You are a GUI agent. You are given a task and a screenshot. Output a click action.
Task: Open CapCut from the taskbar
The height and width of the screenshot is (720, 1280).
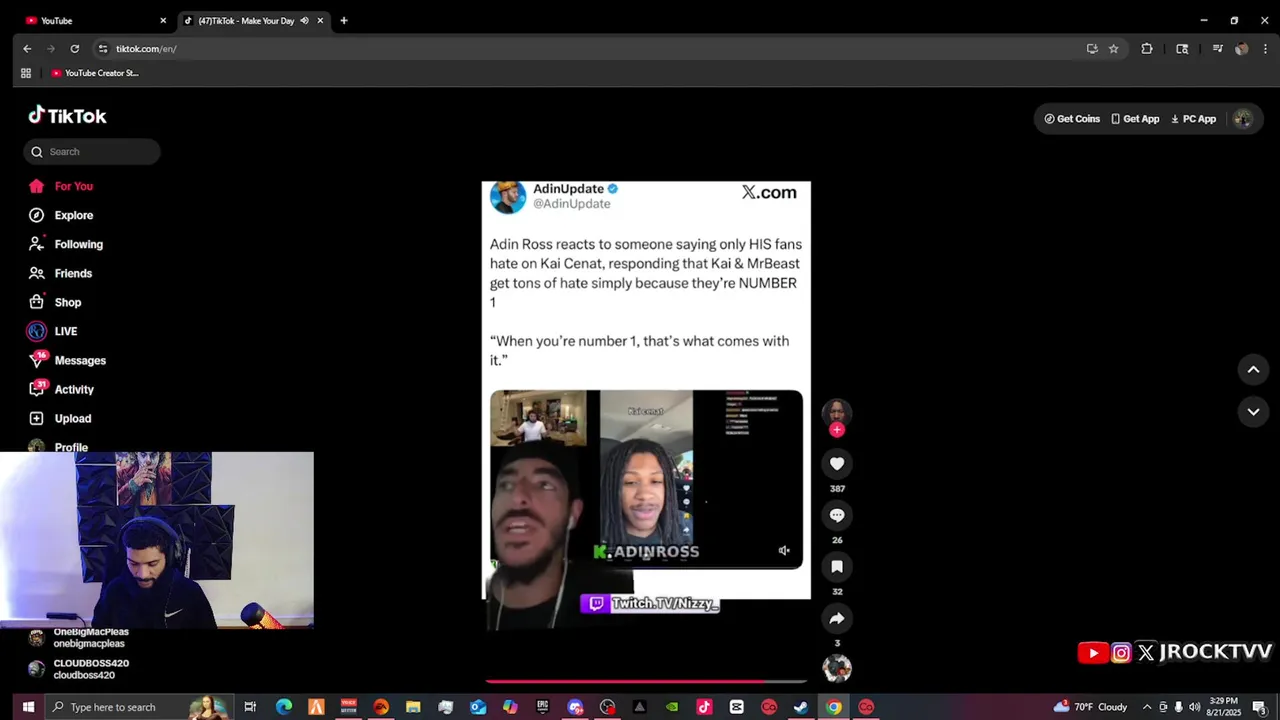tap(737, 707)
